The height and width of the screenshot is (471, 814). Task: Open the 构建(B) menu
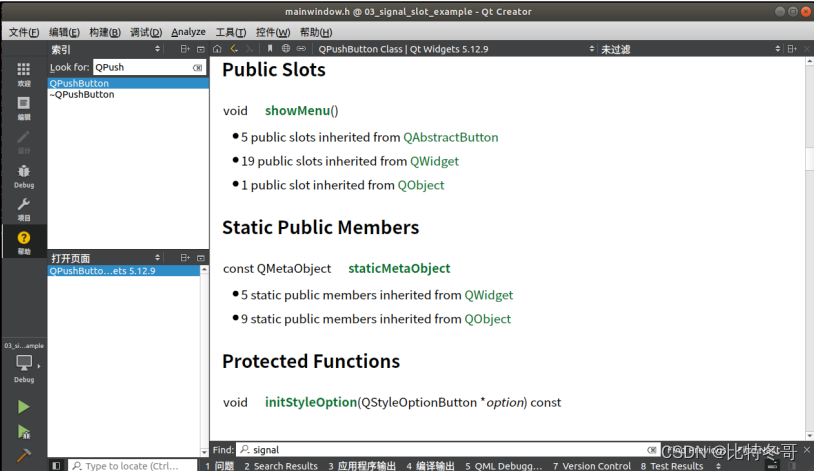pyautogui.click(x=105, y=32)
